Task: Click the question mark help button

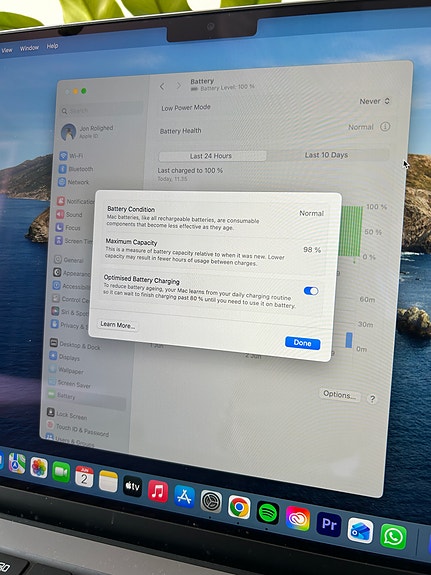Action: 372,399
